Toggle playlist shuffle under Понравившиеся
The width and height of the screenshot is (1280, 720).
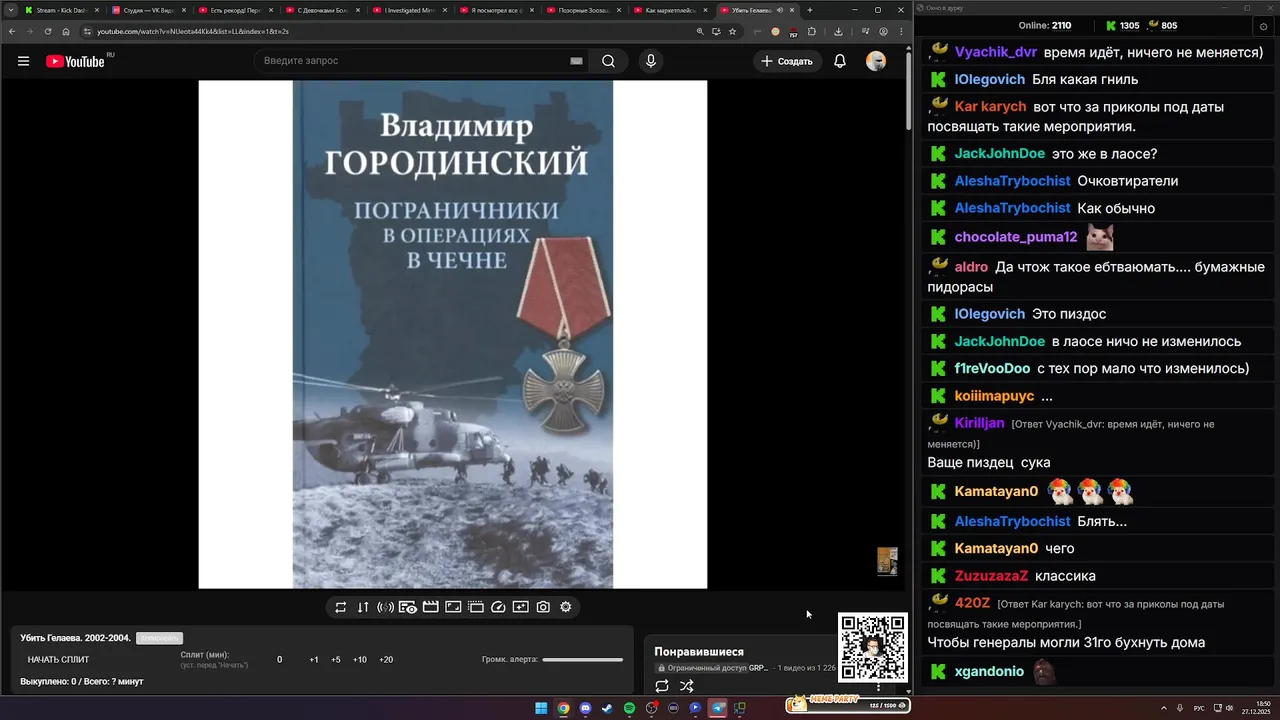point(687,686)
